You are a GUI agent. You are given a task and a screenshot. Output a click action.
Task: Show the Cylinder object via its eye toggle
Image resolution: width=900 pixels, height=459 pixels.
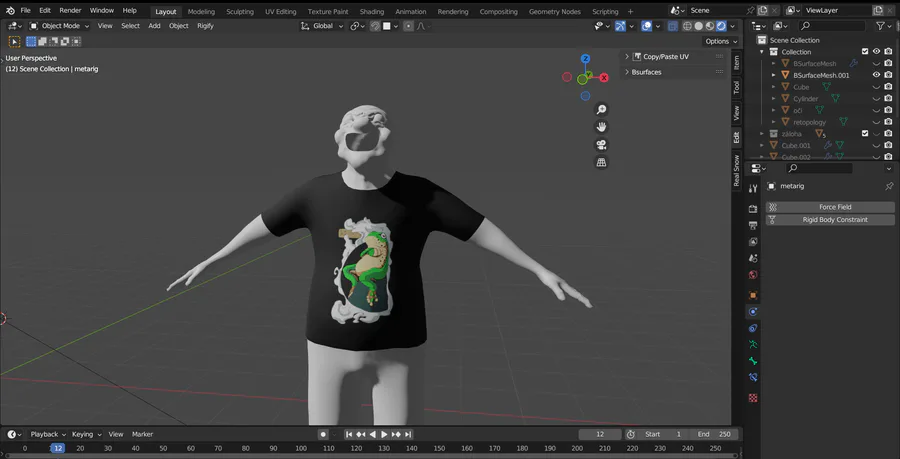876,99
